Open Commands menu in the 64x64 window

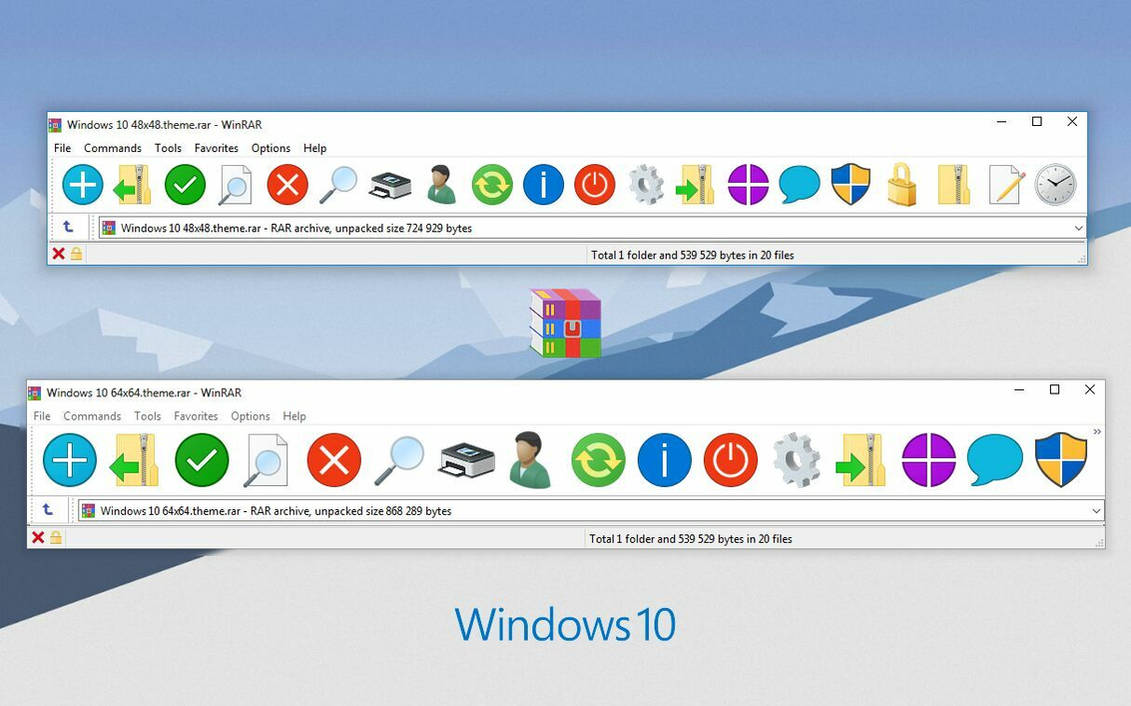[x=92, y=416]
